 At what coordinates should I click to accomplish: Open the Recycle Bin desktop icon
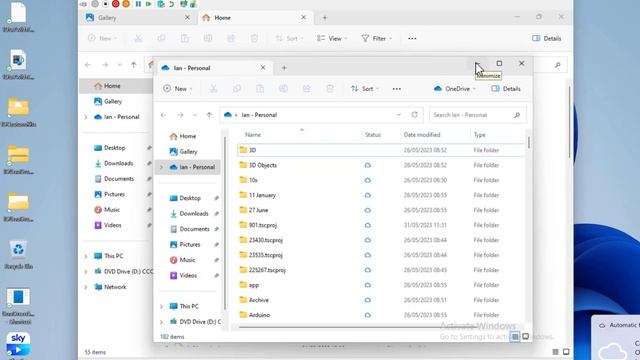click(18, 254)
